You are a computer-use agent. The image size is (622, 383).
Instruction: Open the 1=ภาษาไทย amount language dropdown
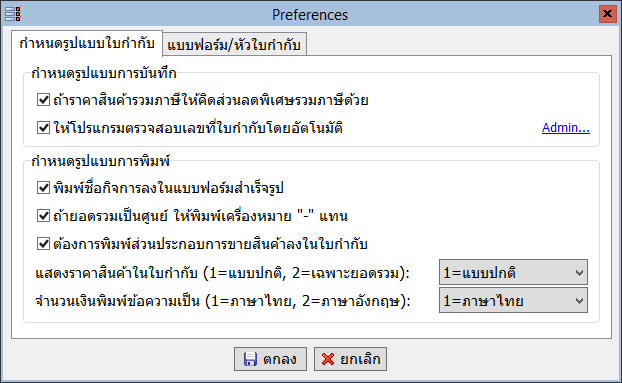(513, 301)
